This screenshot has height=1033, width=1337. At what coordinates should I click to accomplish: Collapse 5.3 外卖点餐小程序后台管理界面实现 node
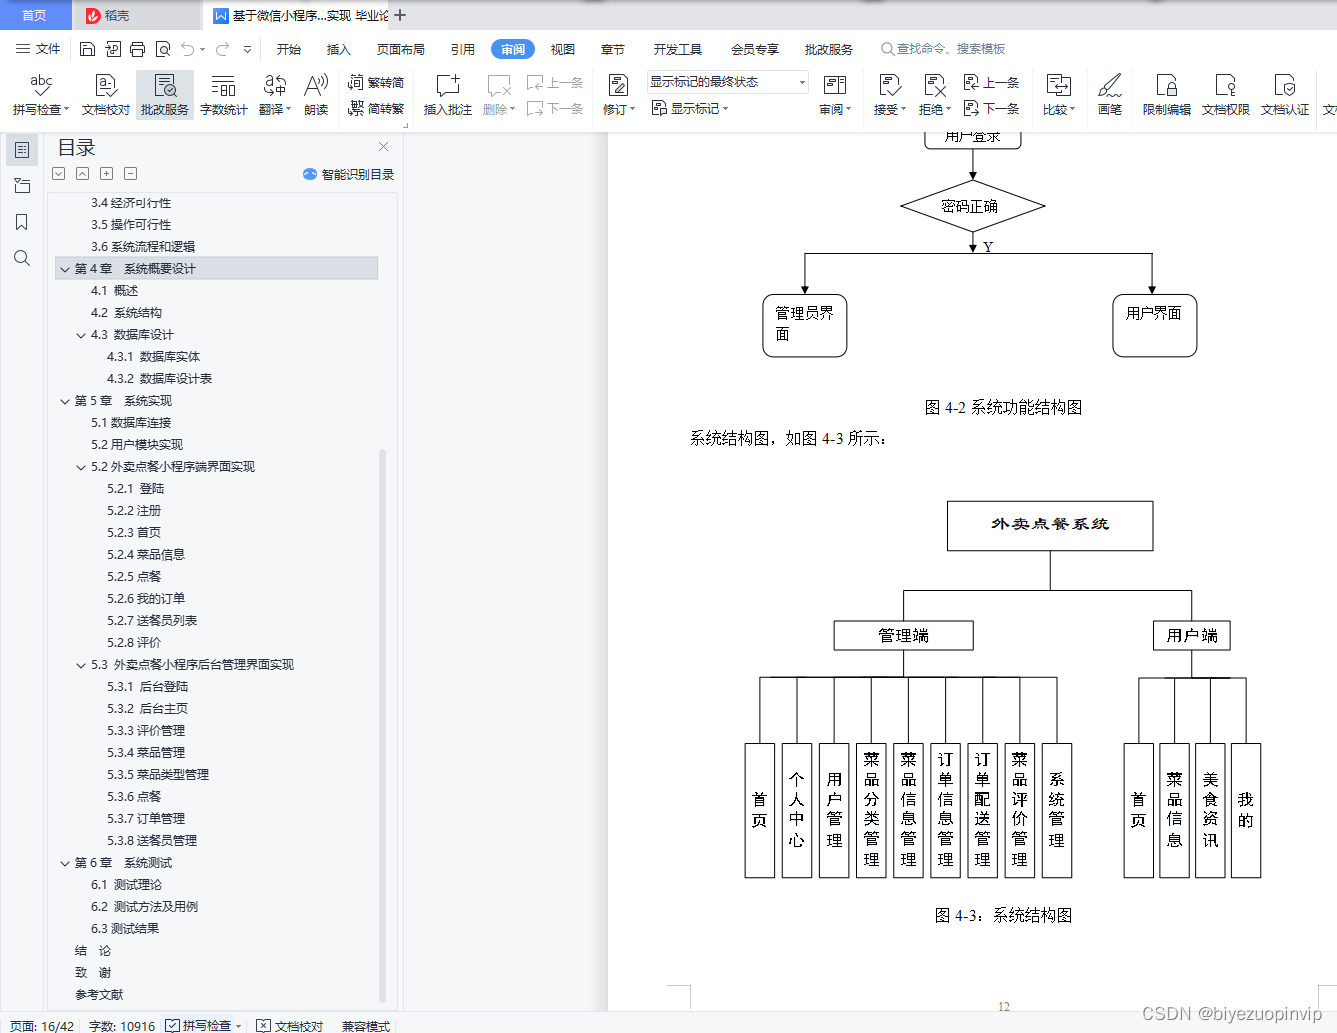coord(81,665)
